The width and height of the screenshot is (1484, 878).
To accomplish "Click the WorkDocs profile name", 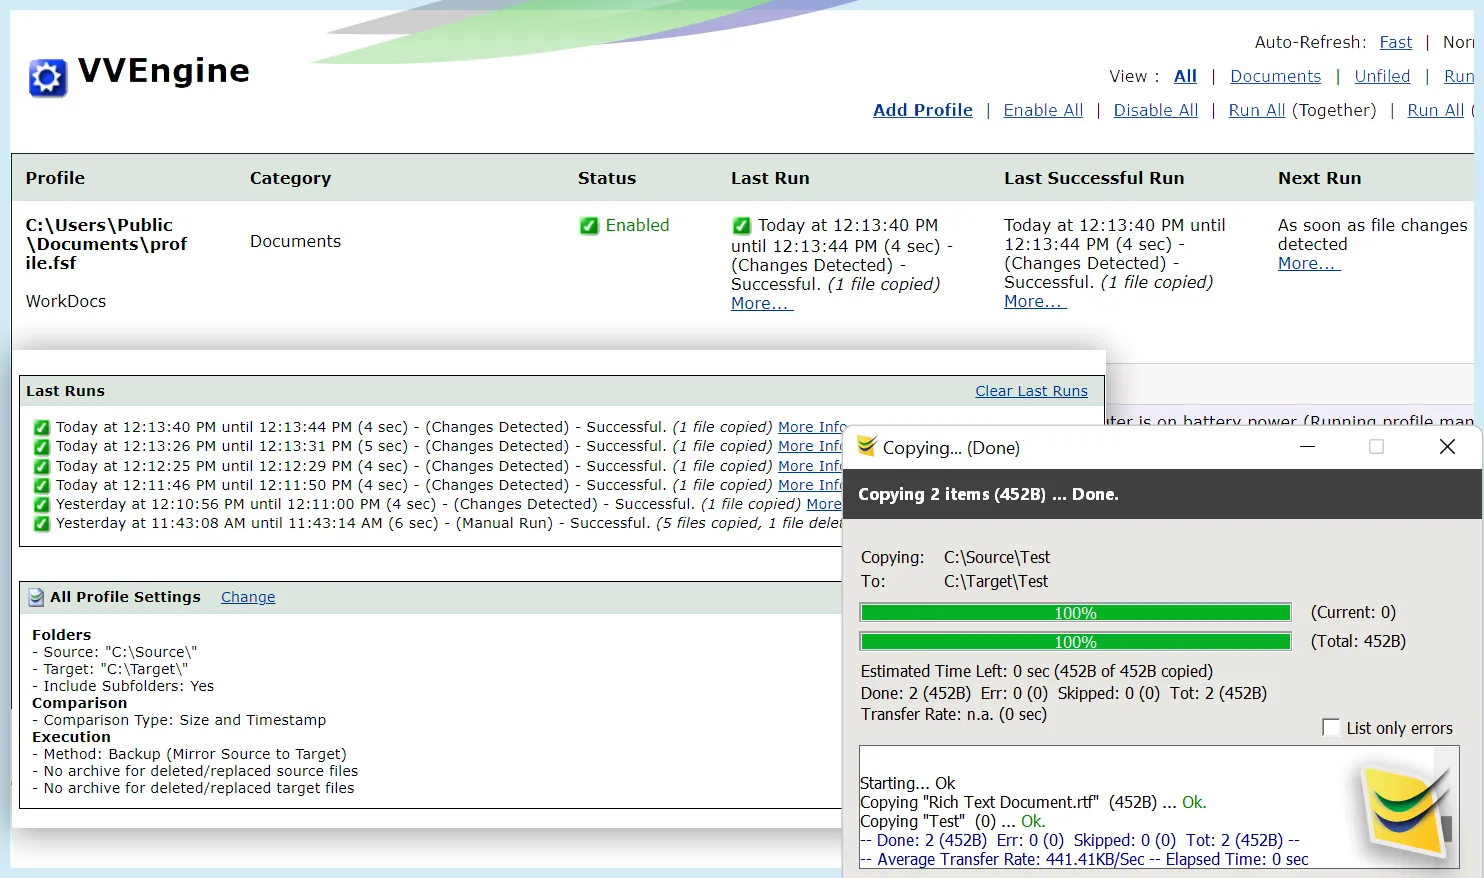I will 66,301.
